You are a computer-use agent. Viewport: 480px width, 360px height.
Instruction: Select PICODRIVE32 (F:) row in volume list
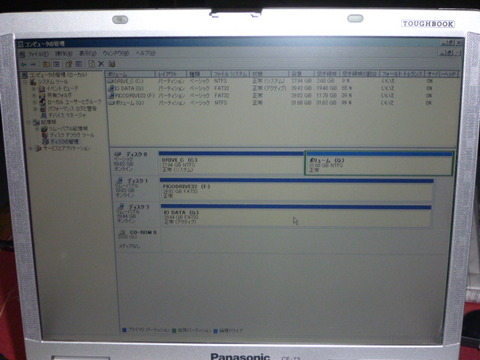[x=132, y=96]
